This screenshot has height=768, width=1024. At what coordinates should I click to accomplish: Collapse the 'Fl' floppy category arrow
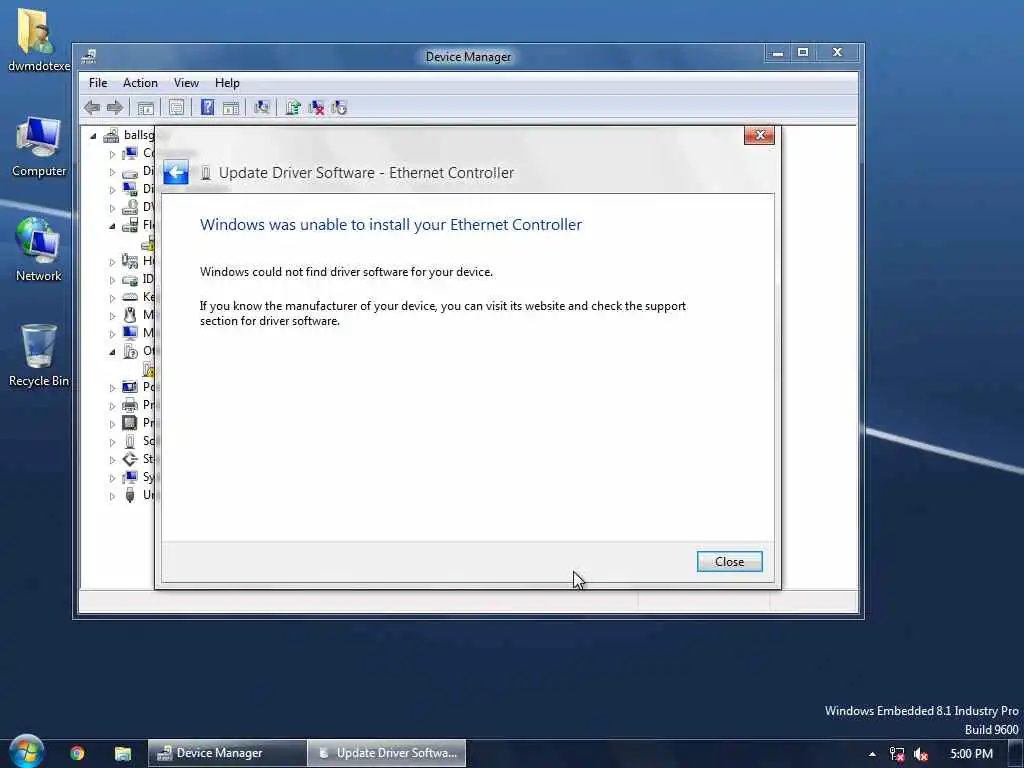112,226
